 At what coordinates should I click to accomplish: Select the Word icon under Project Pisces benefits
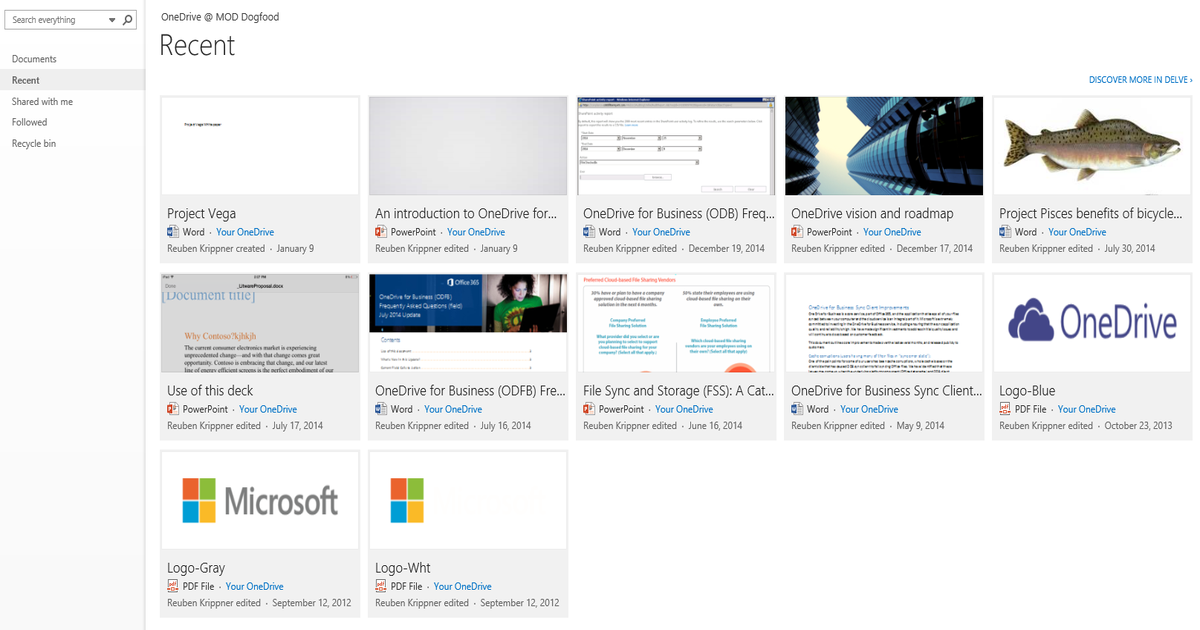[x=1006, y=231]
